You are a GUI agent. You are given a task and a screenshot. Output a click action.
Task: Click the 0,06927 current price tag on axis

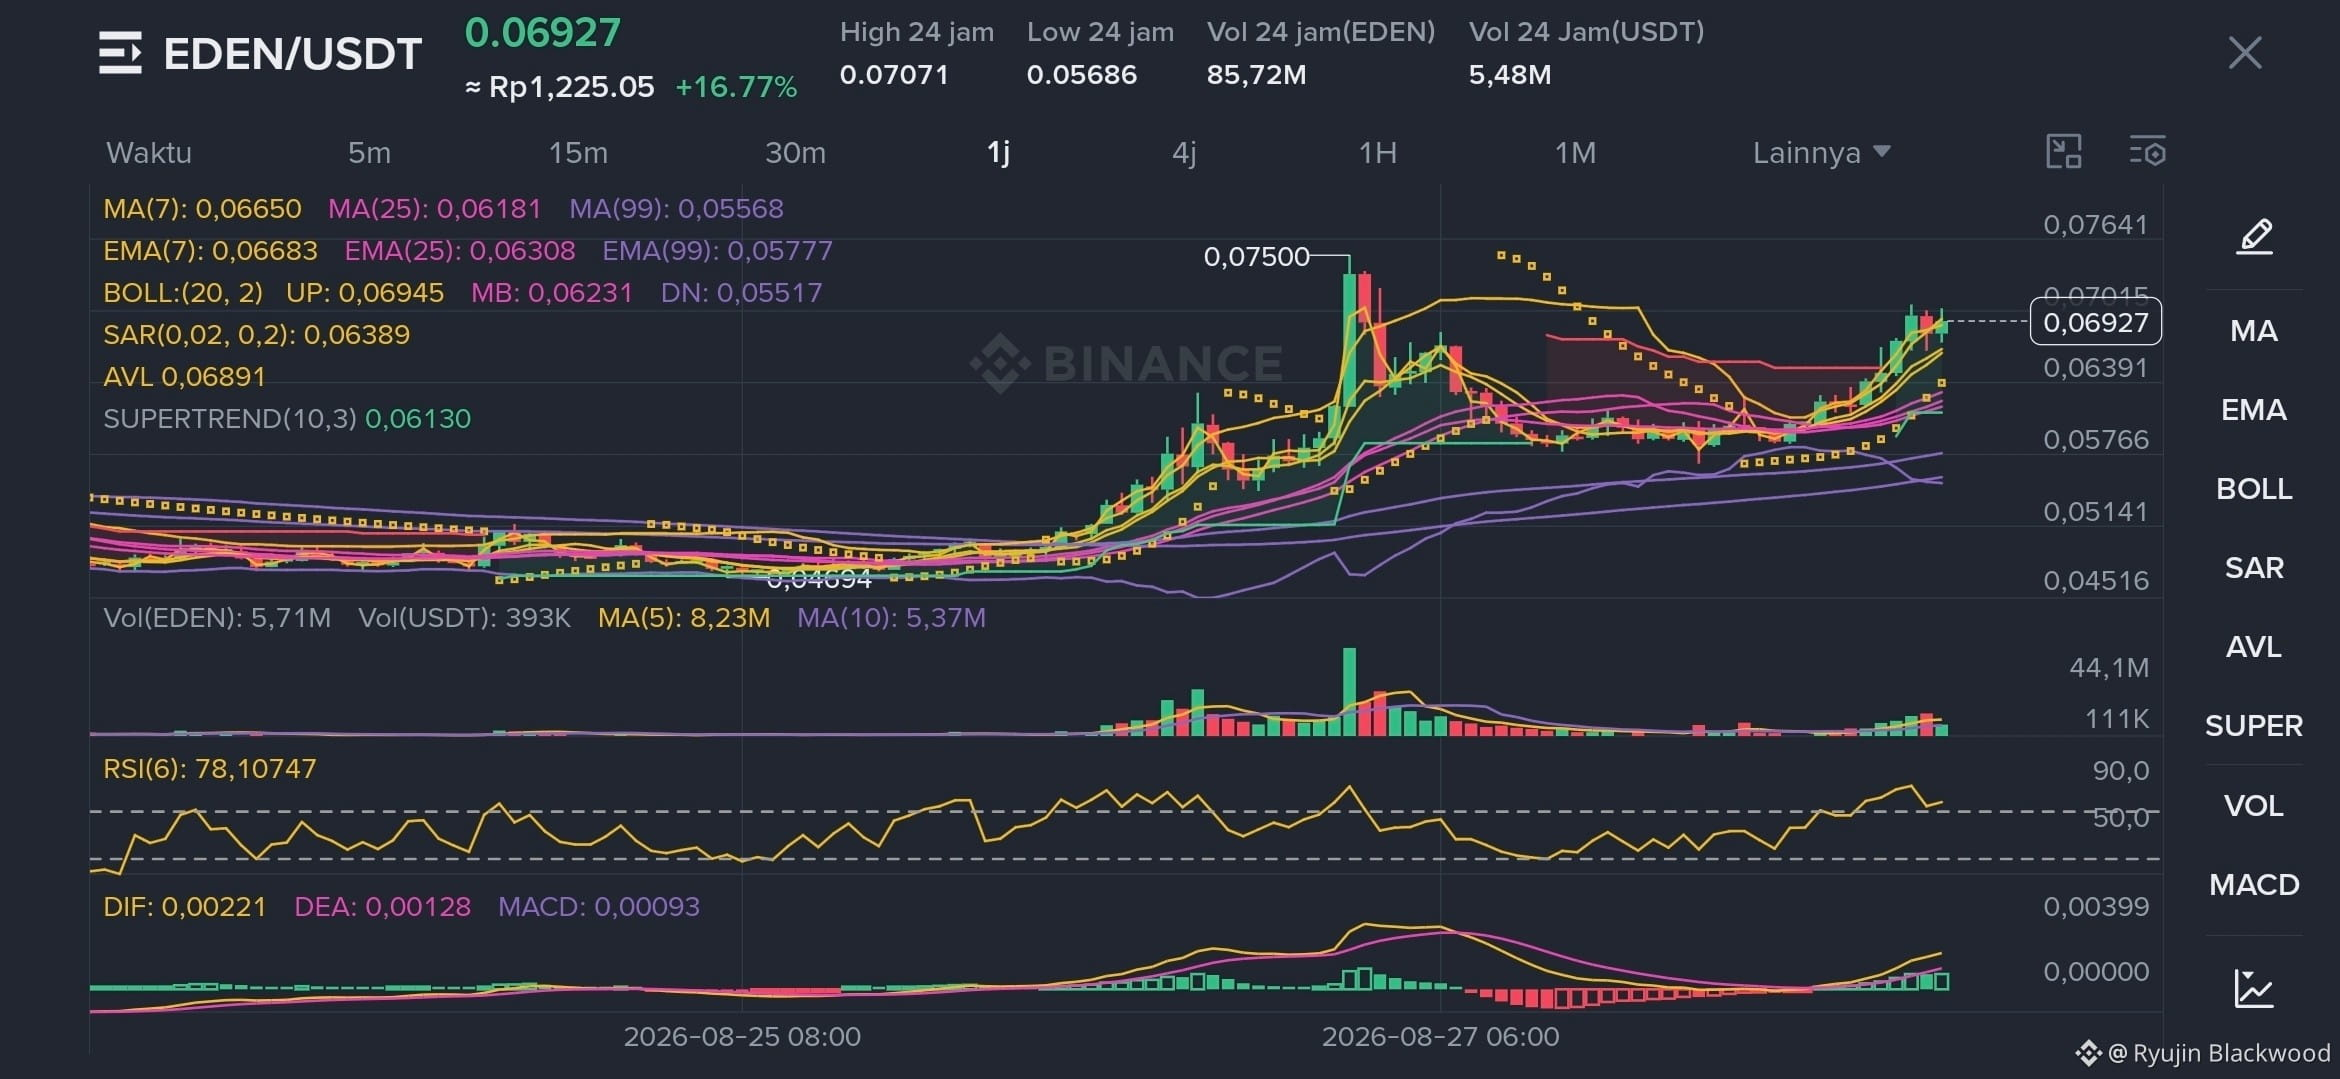[x=2096, y=322]
